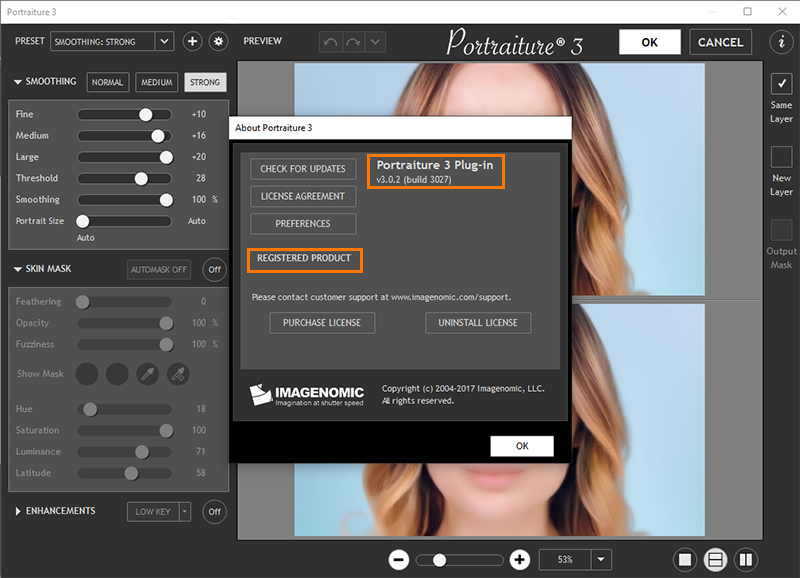Viewport: 800px width, 578px height.
Task: Click the Portrait Size slider
Action: tap(124, 221)
